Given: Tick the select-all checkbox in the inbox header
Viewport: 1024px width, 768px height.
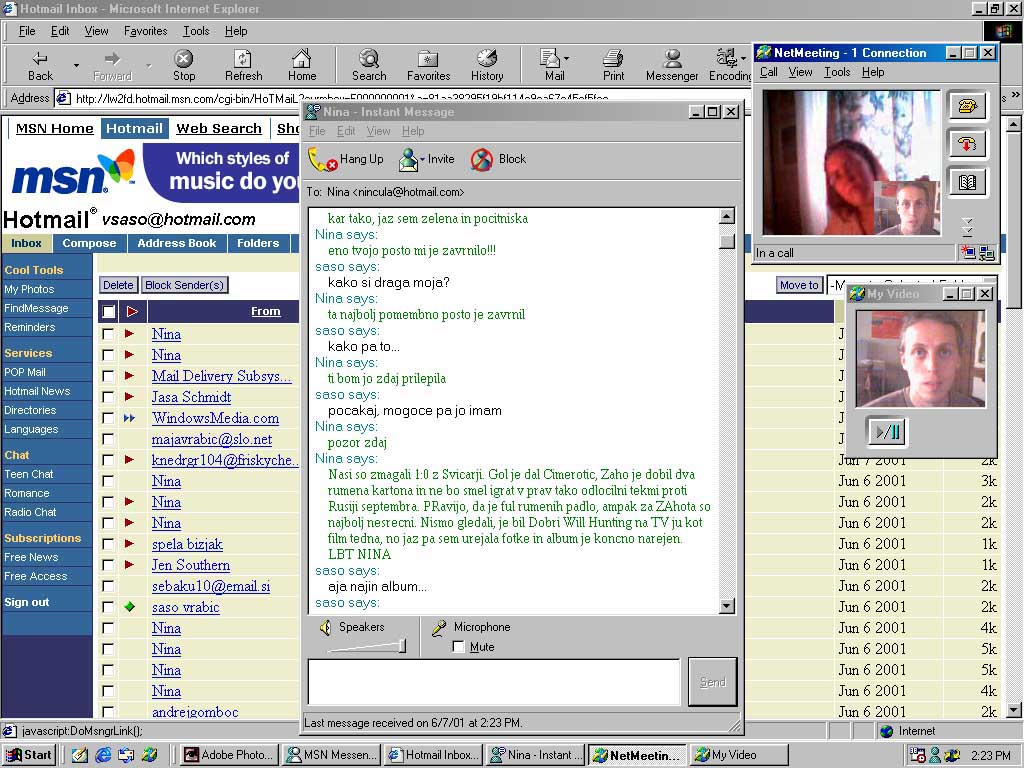Looking at the screenshot, I should coord(108,312).
